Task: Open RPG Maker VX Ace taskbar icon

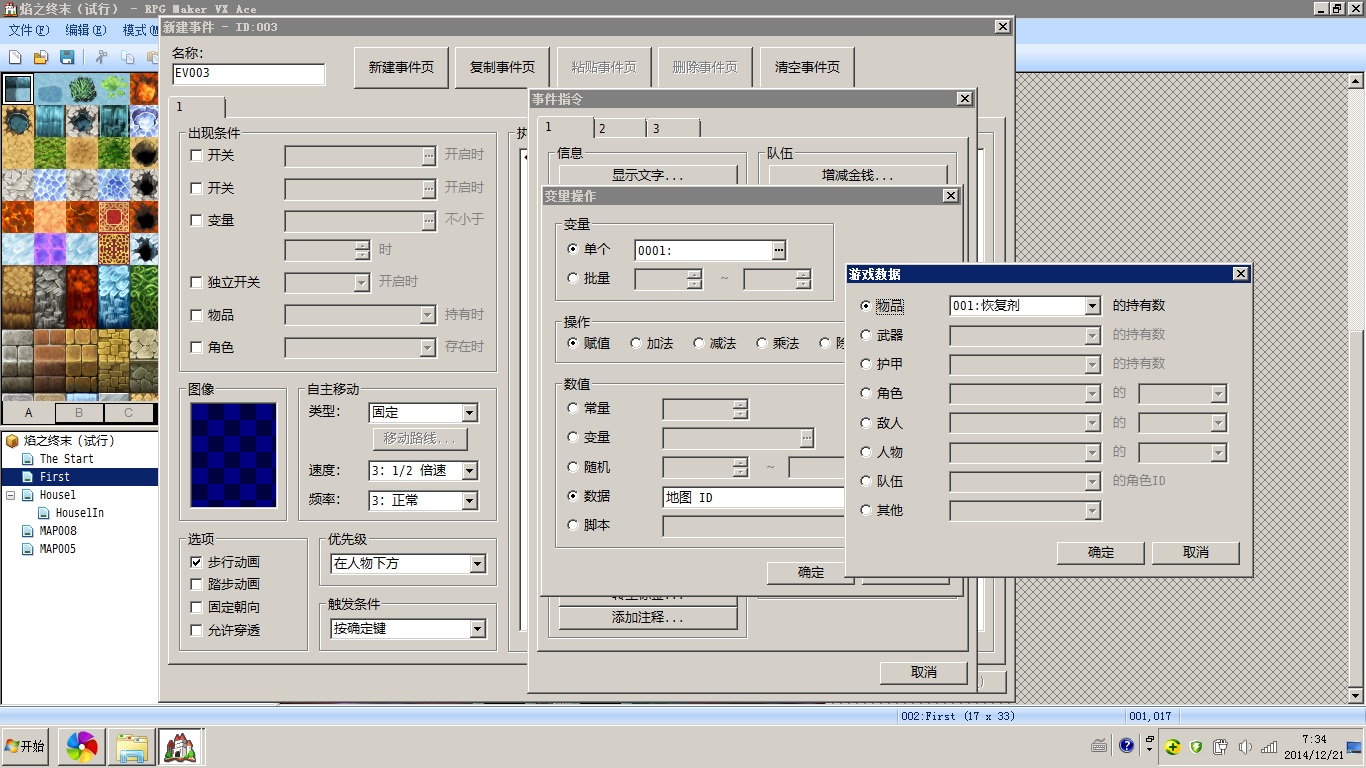Action: [x=181, y=746]
